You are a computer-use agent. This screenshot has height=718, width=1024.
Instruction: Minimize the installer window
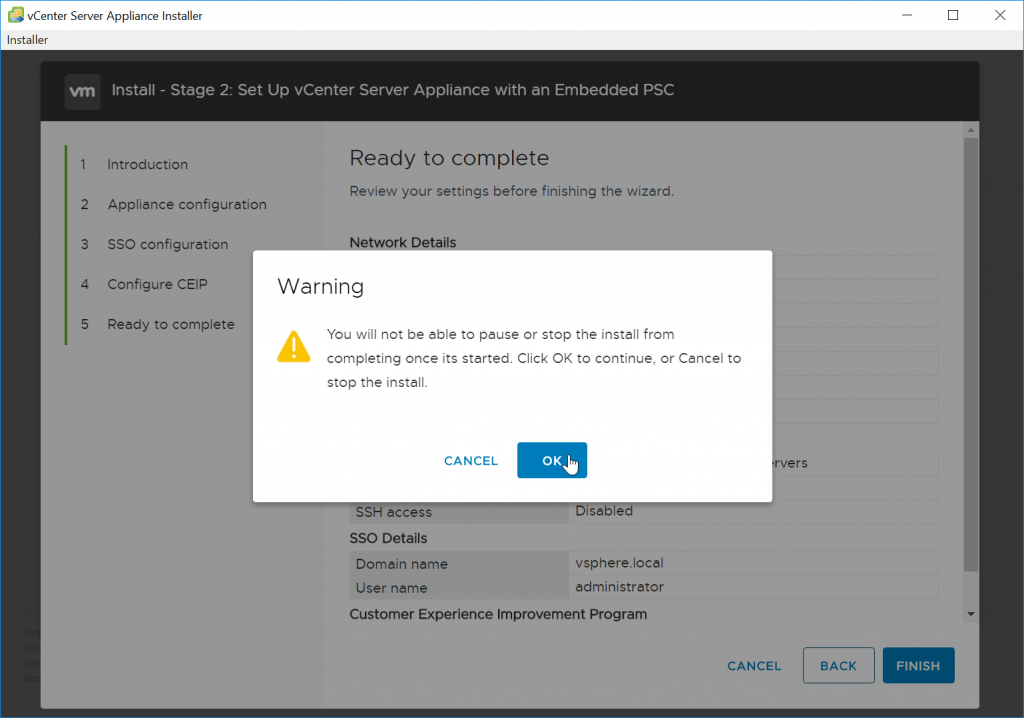tap(907, 15)
